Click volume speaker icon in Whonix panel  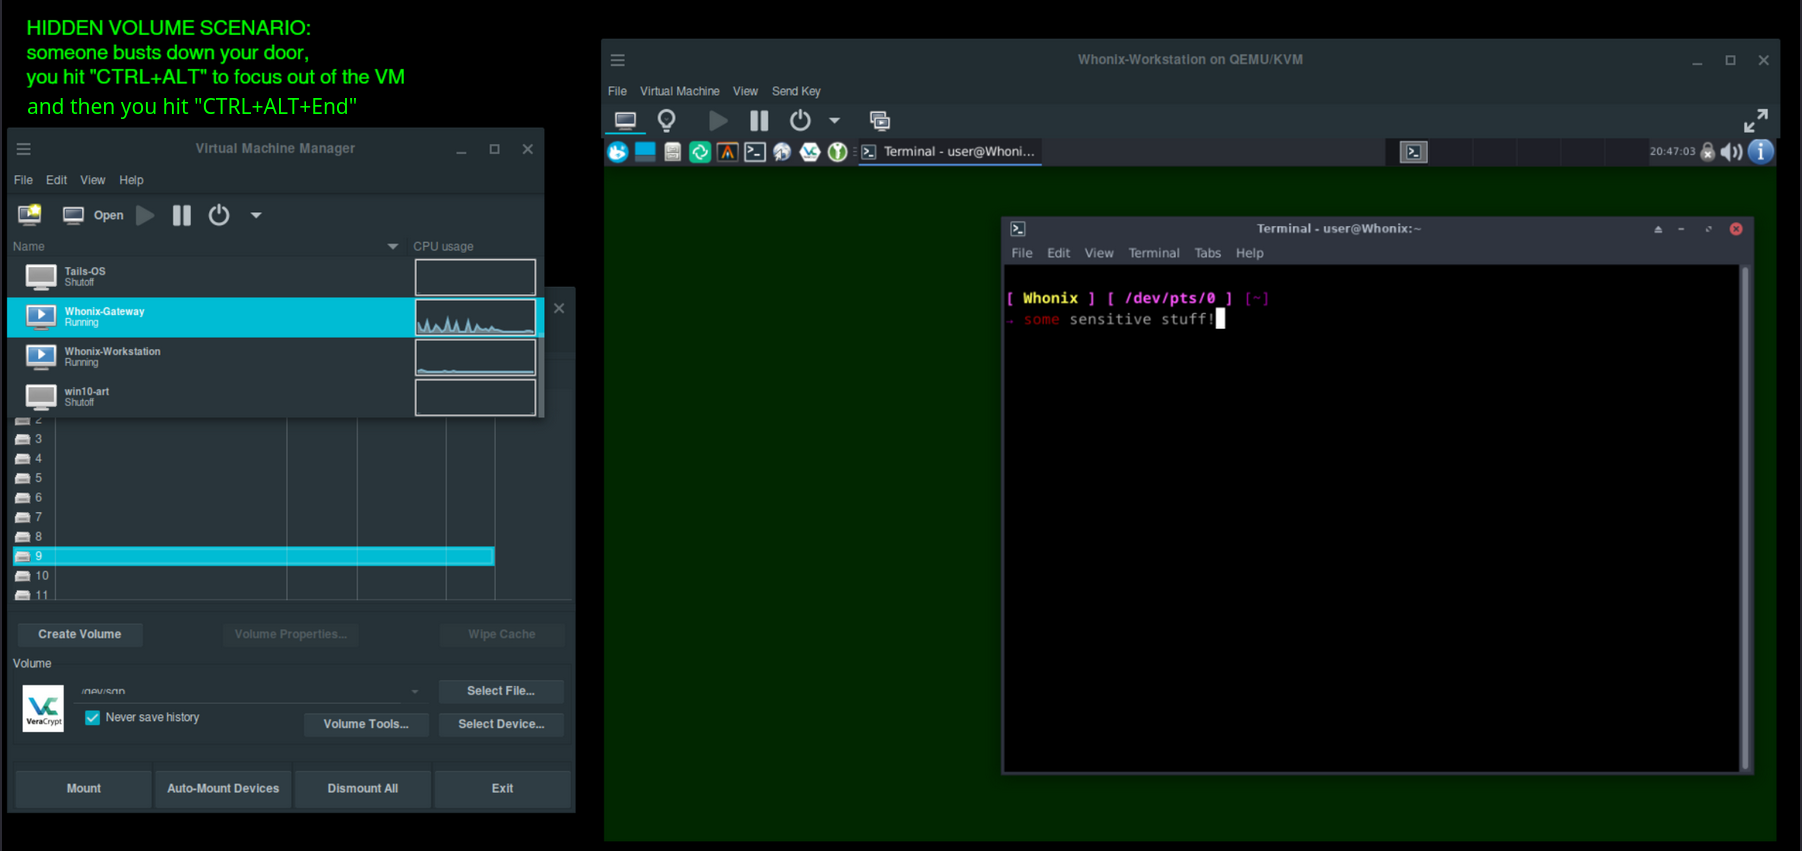pos(1732,152)
